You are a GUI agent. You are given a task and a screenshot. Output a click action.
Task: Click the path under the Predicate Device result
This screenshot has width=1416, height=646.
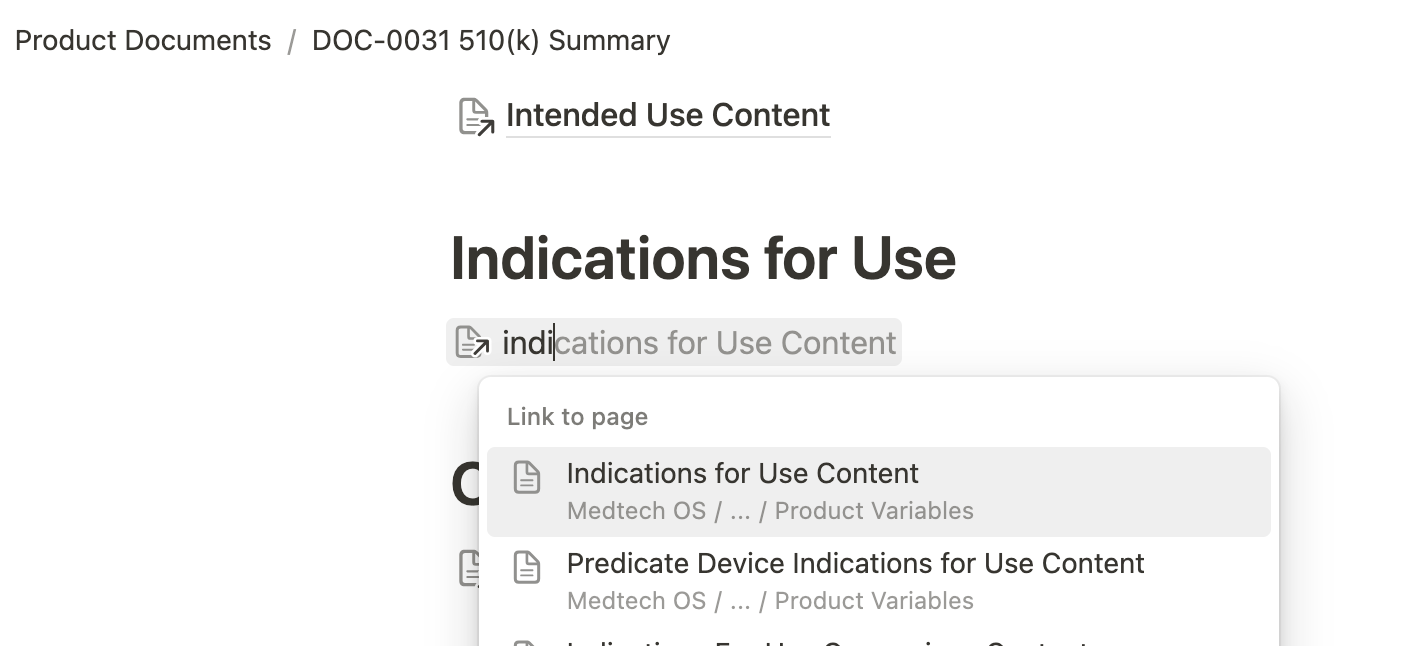tap(769, 601)
